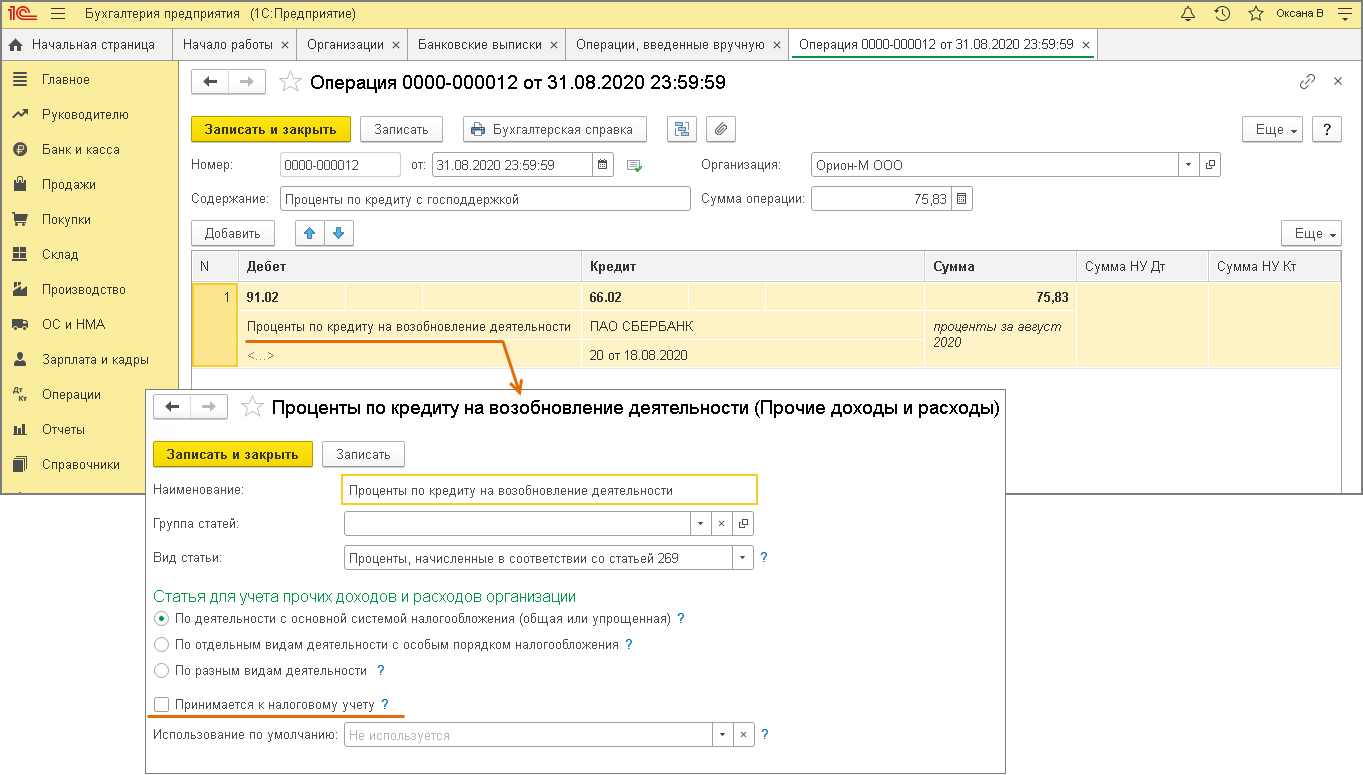Select По разным видам деятельности option
Image resolution: width=1363 pixels, height=775 pixels.
[x=162, y=671]
